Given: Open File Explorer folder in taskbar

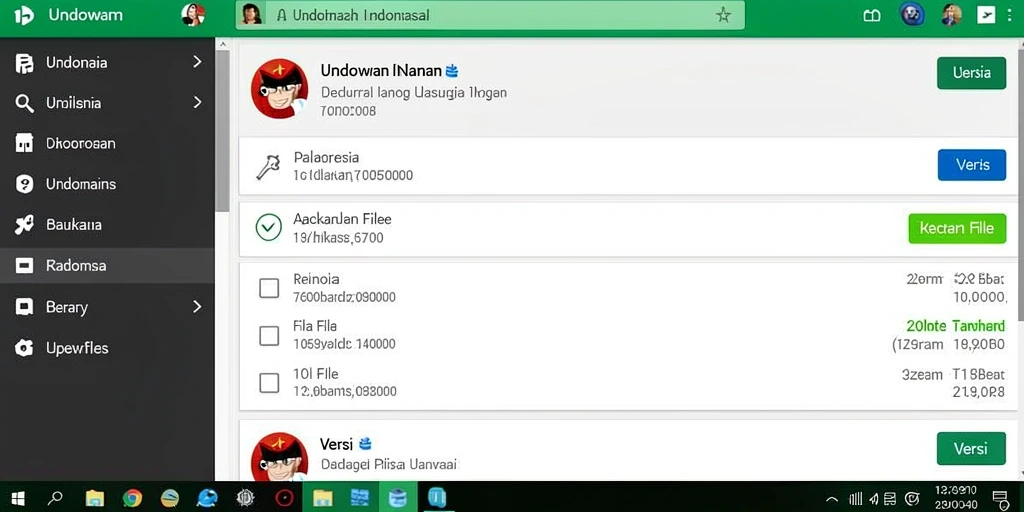Looking at the screenshot, I should pos(95,499).
